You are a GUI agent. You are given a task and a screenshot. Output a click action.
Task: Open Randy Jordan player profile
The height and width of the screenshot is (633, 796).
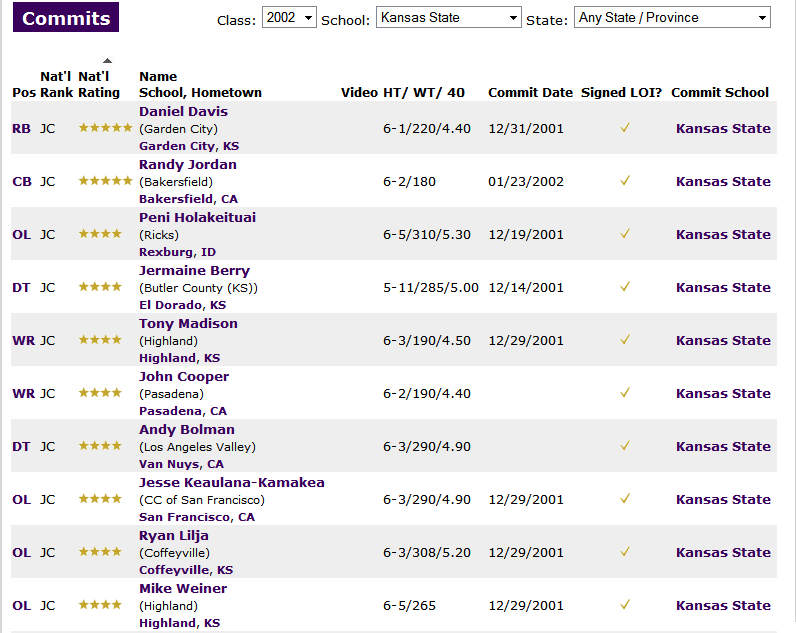pyautogui.click(x=188, y=164)
